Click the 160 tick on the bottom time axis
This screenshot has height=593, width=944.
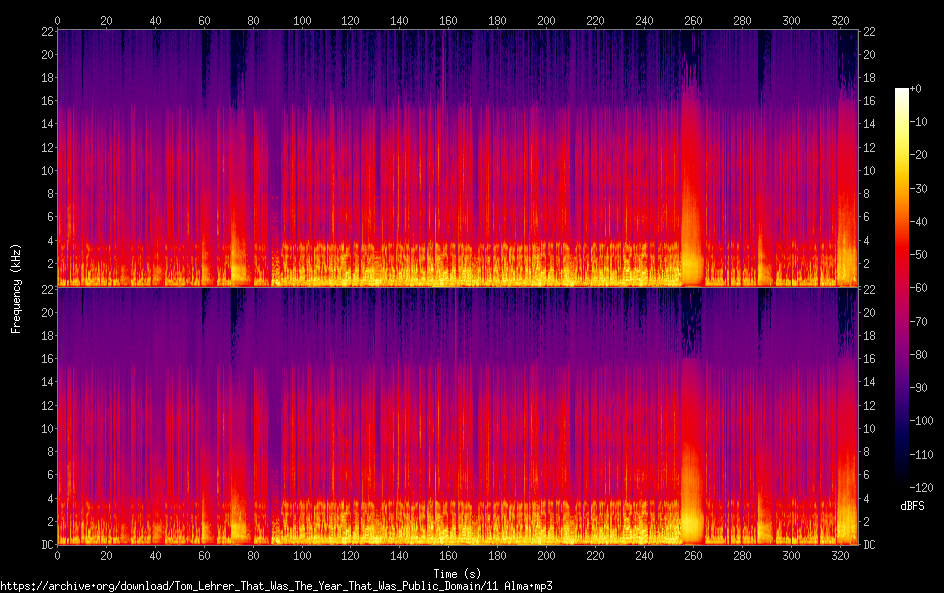449,555
